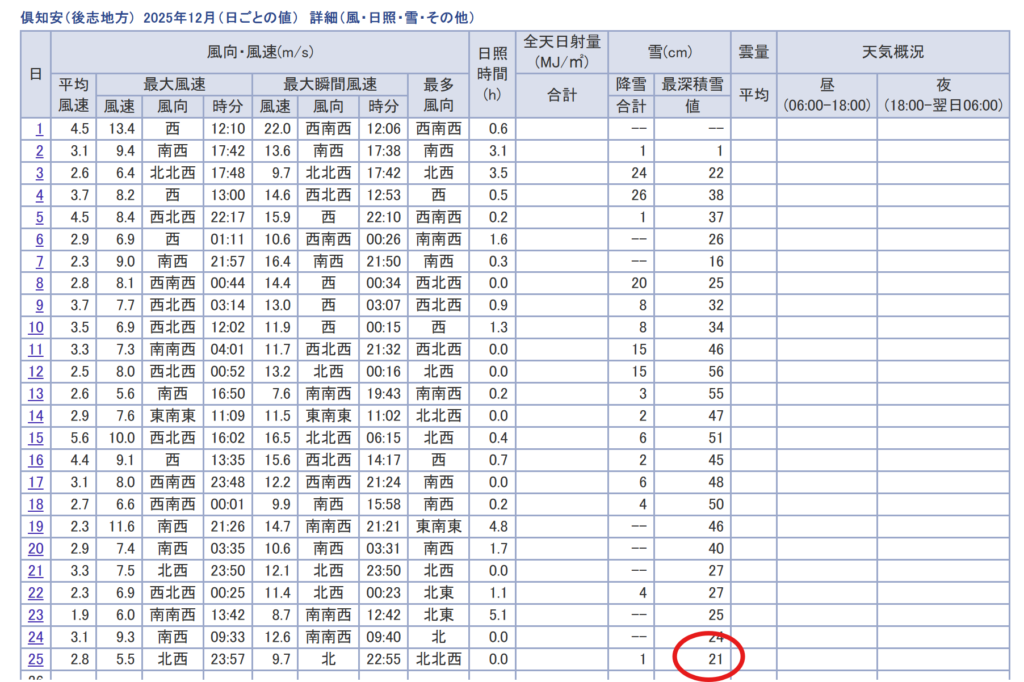Screen dimensions: 1024x682
Task: Open the day 19 link
Action: pyautogui.click(x=36, y=526)
